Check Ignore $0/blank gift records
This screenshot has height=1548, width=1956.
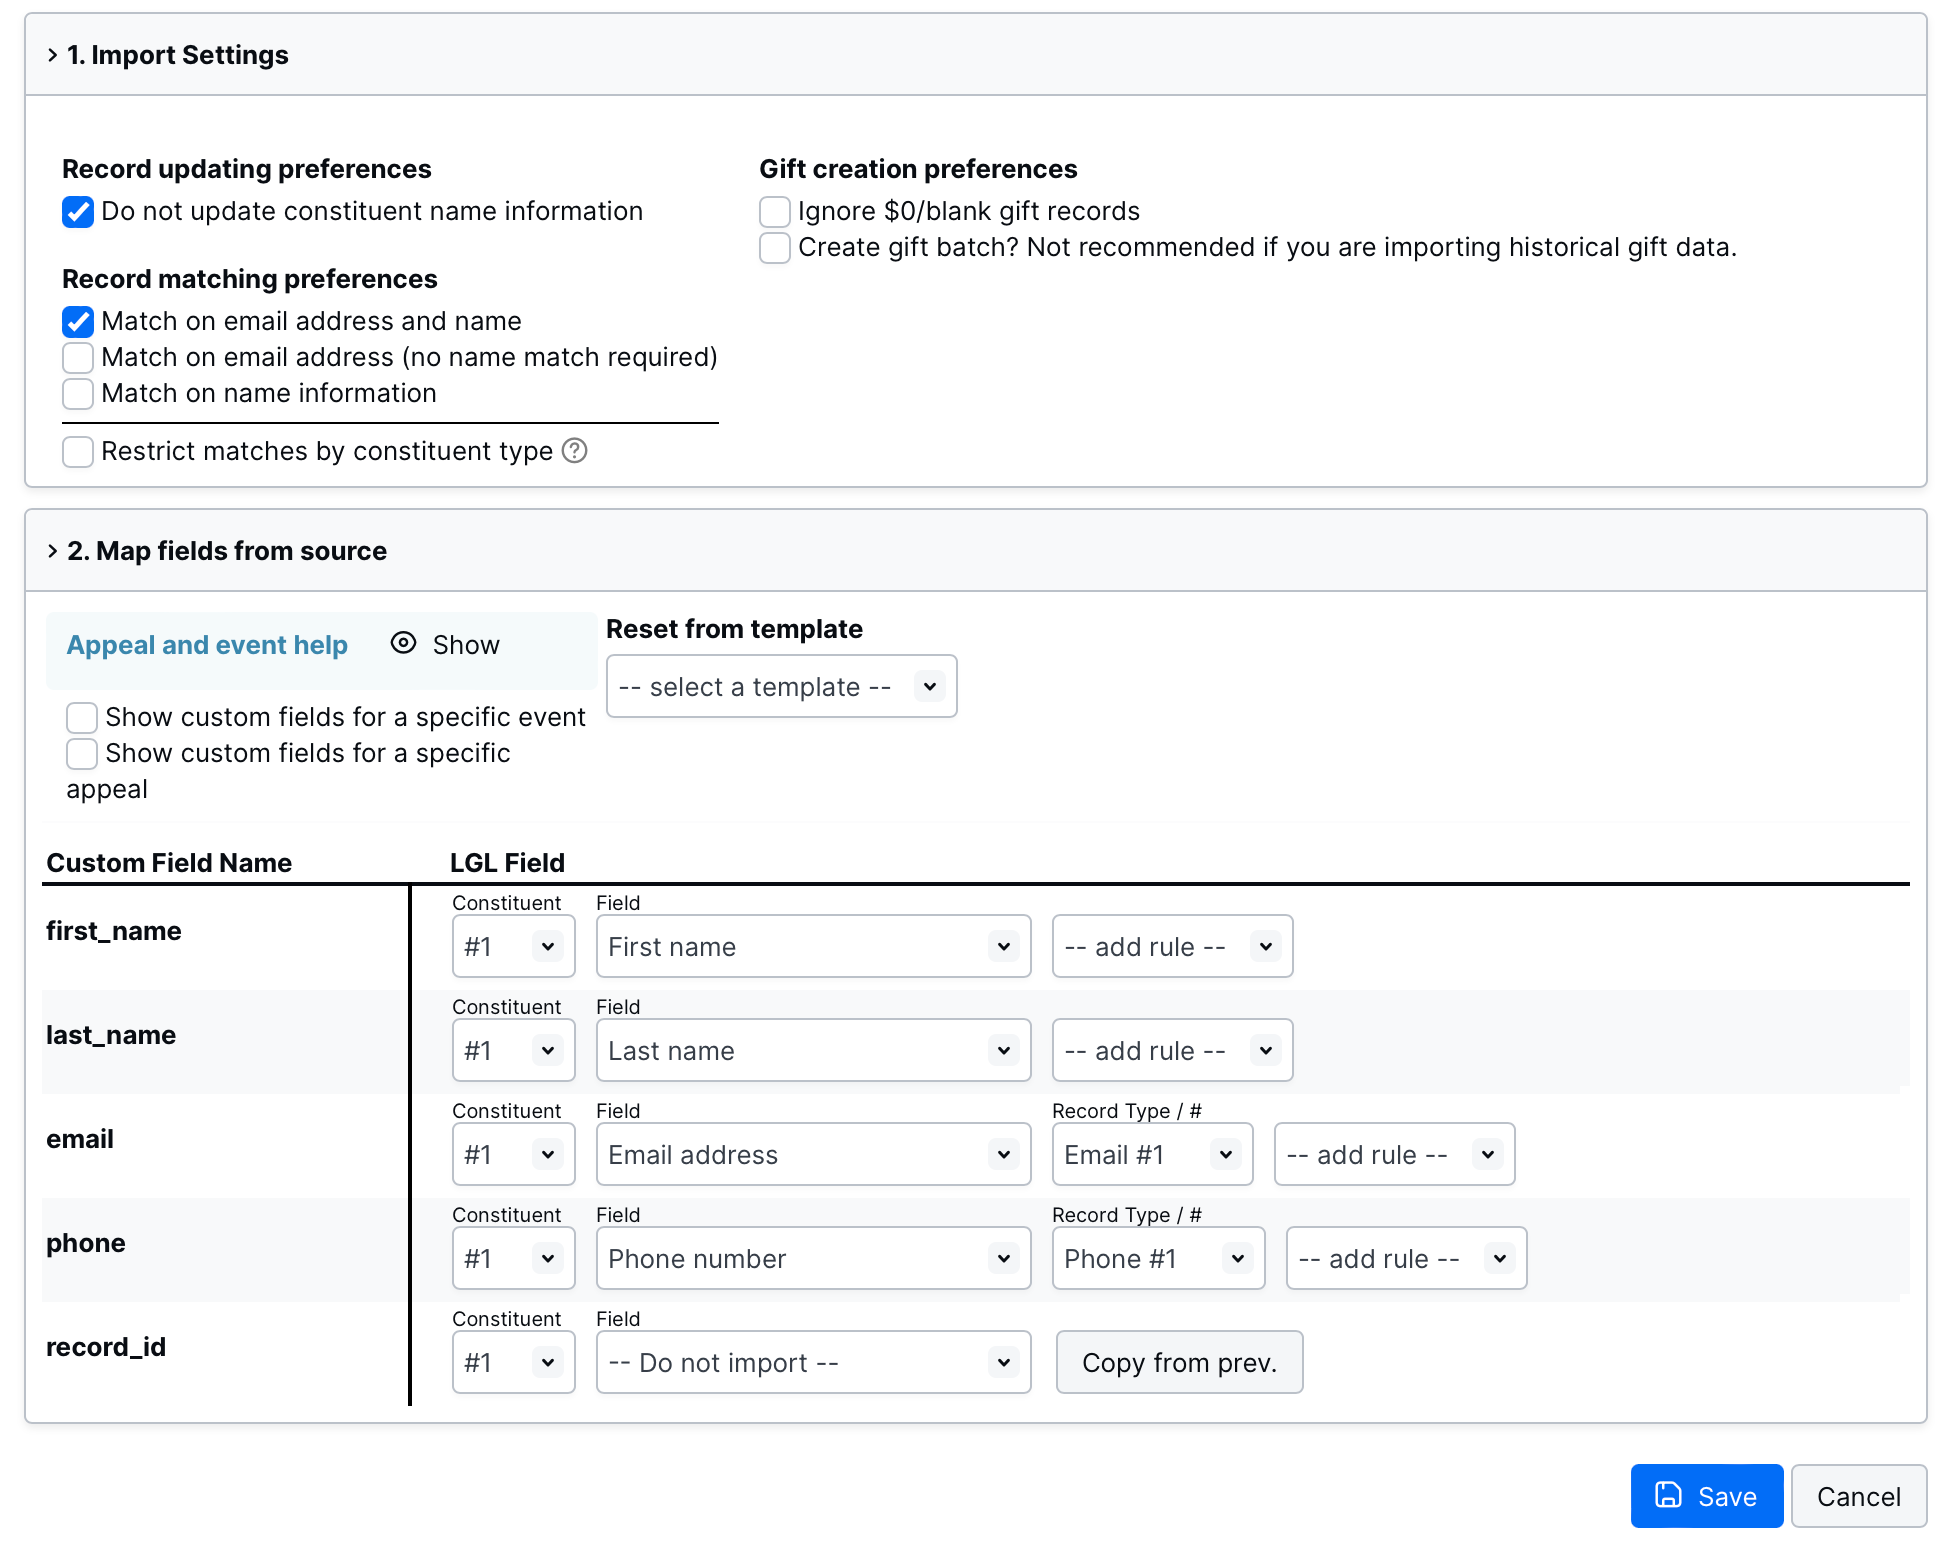click(x=775, y=212)
